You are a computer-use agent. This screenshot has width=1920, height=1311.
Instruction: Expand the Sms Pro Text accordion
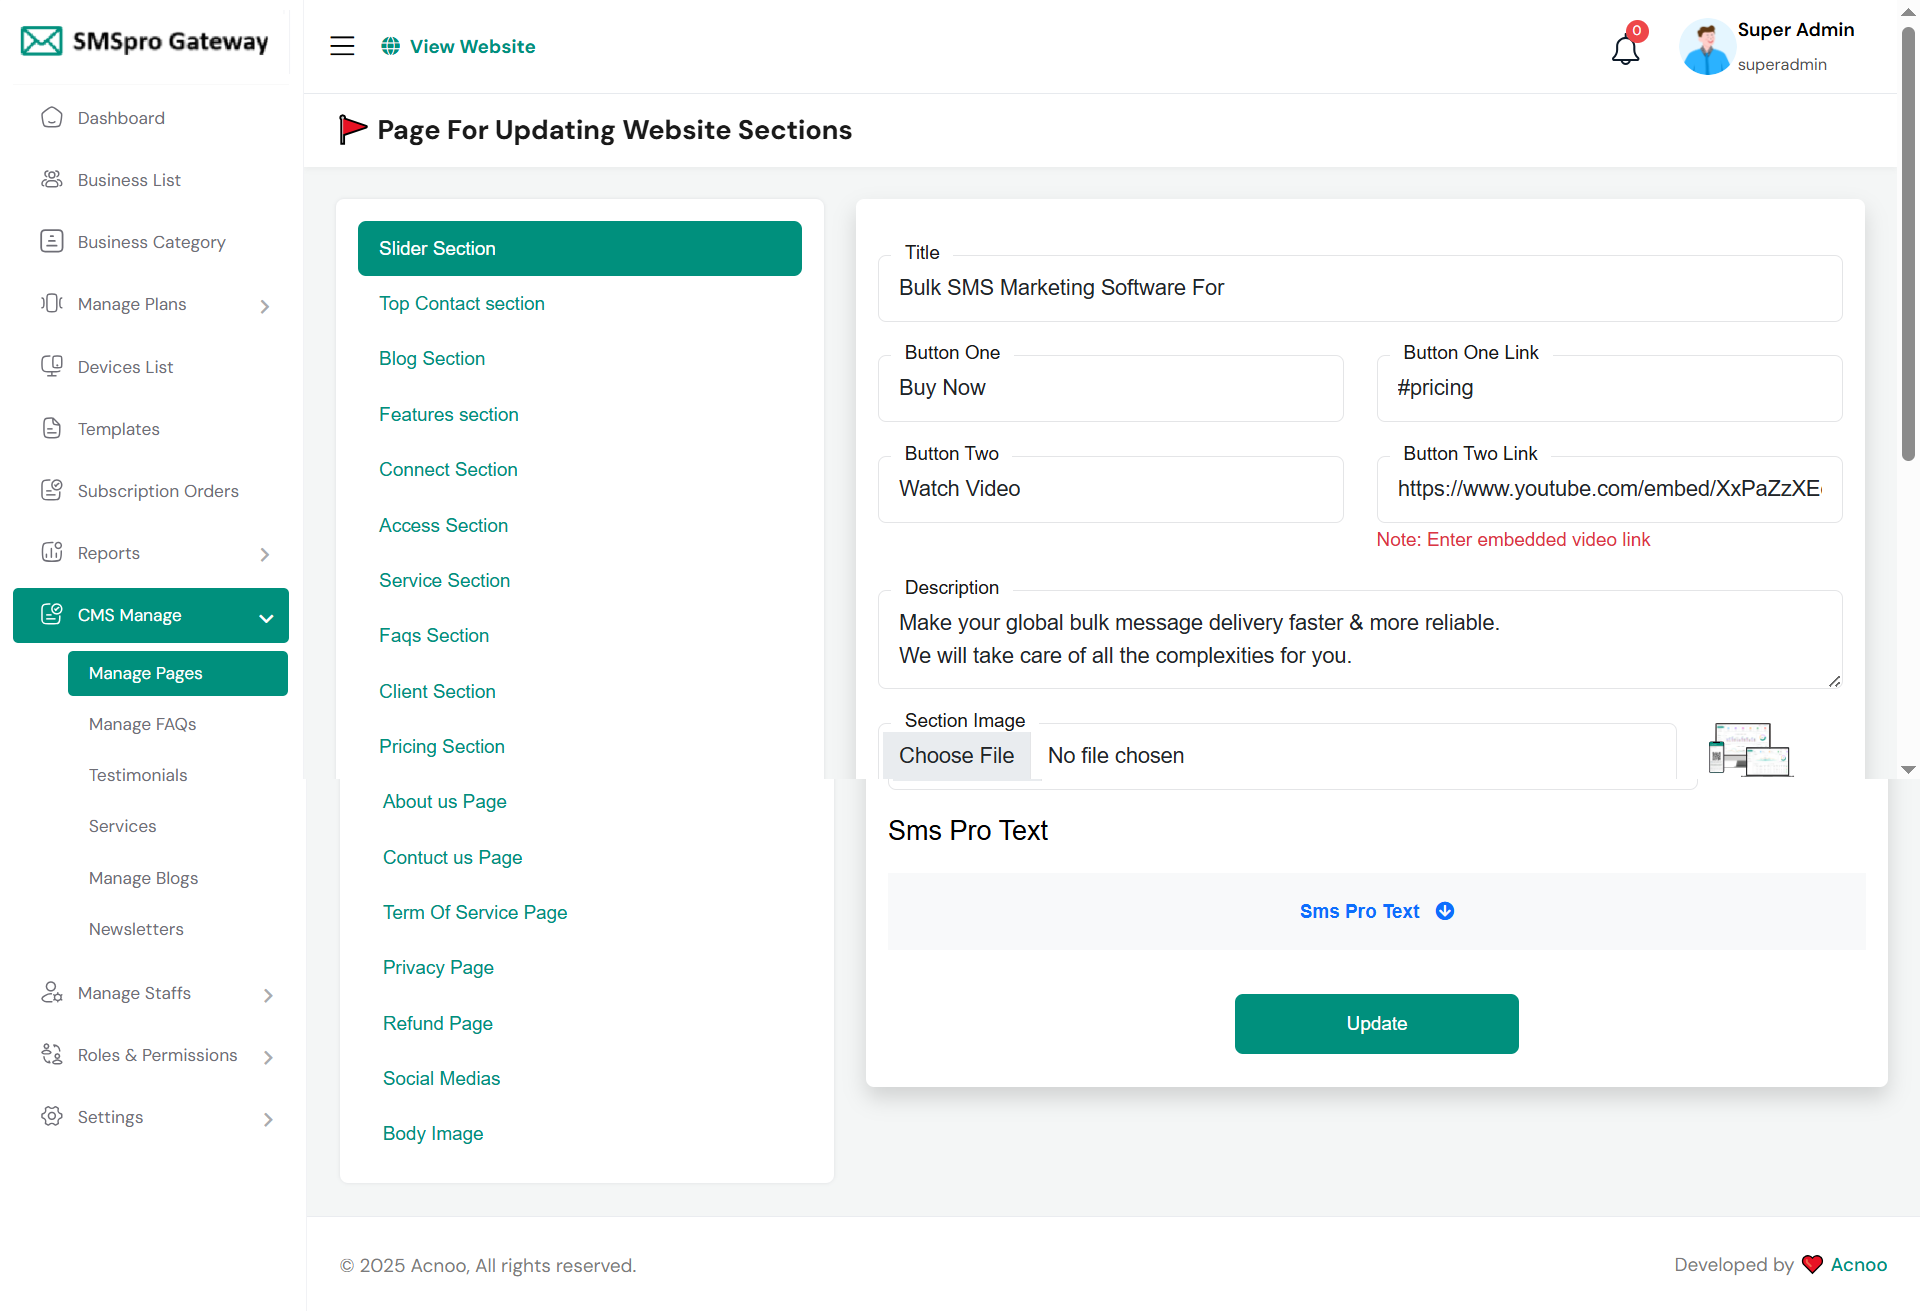(x=1376, y=911)
